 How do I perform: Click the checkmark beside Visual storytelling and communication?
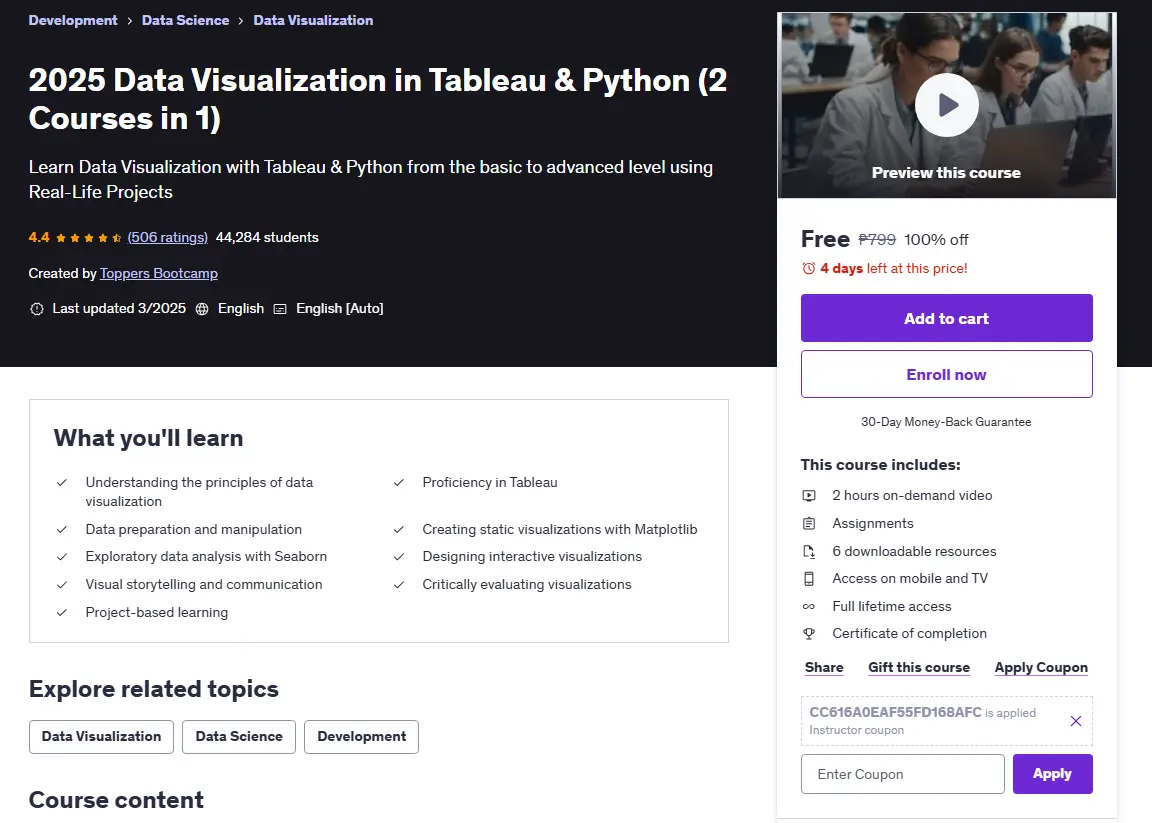[62, 585]
